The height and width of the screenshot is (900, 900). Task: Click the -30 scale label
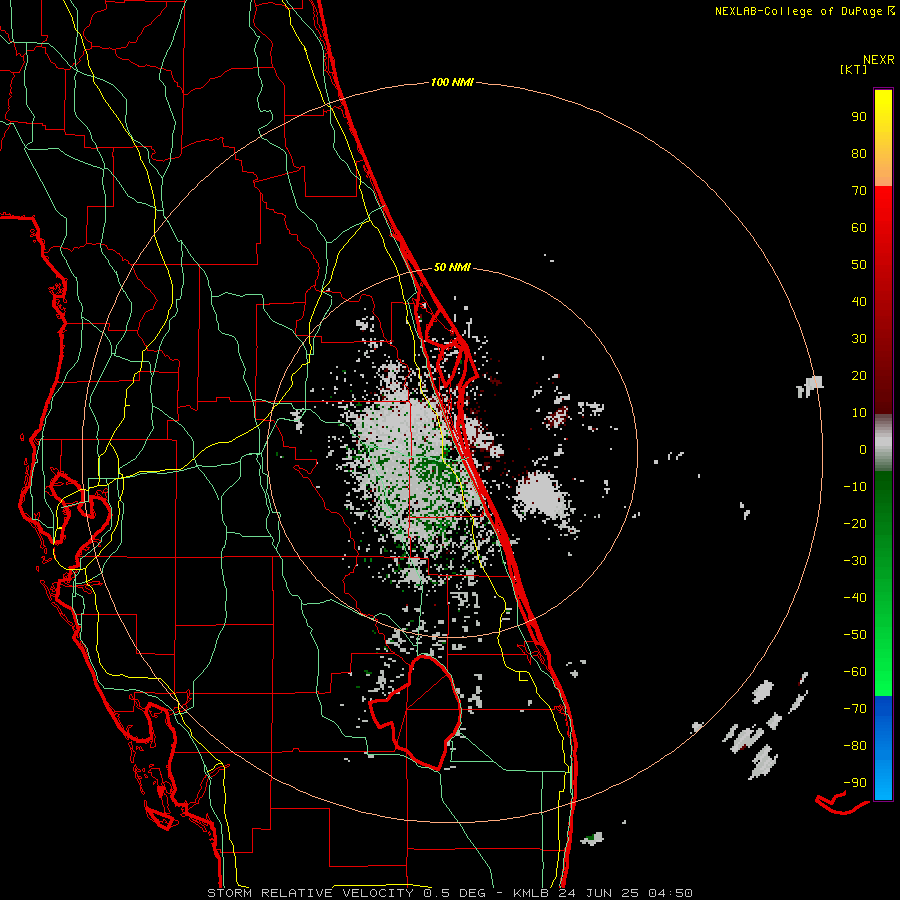tap(855, 561)
